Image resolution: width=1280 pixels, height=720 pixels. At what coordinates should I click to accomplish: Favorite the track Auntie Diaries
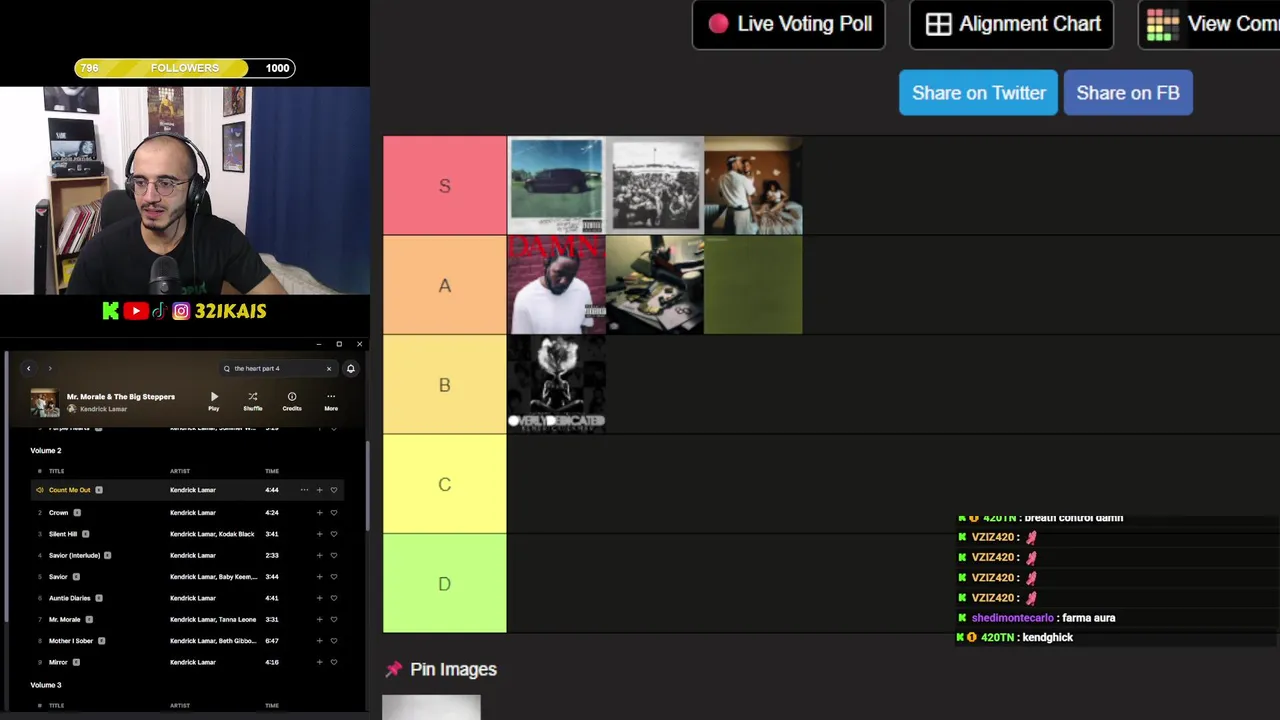point(334,598)
